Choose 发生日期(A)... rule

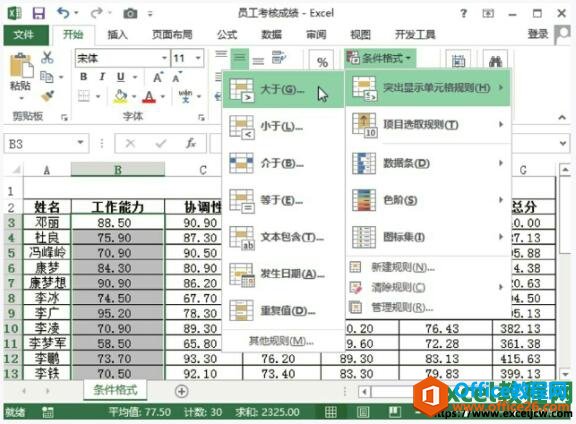(x=283, y=274)
